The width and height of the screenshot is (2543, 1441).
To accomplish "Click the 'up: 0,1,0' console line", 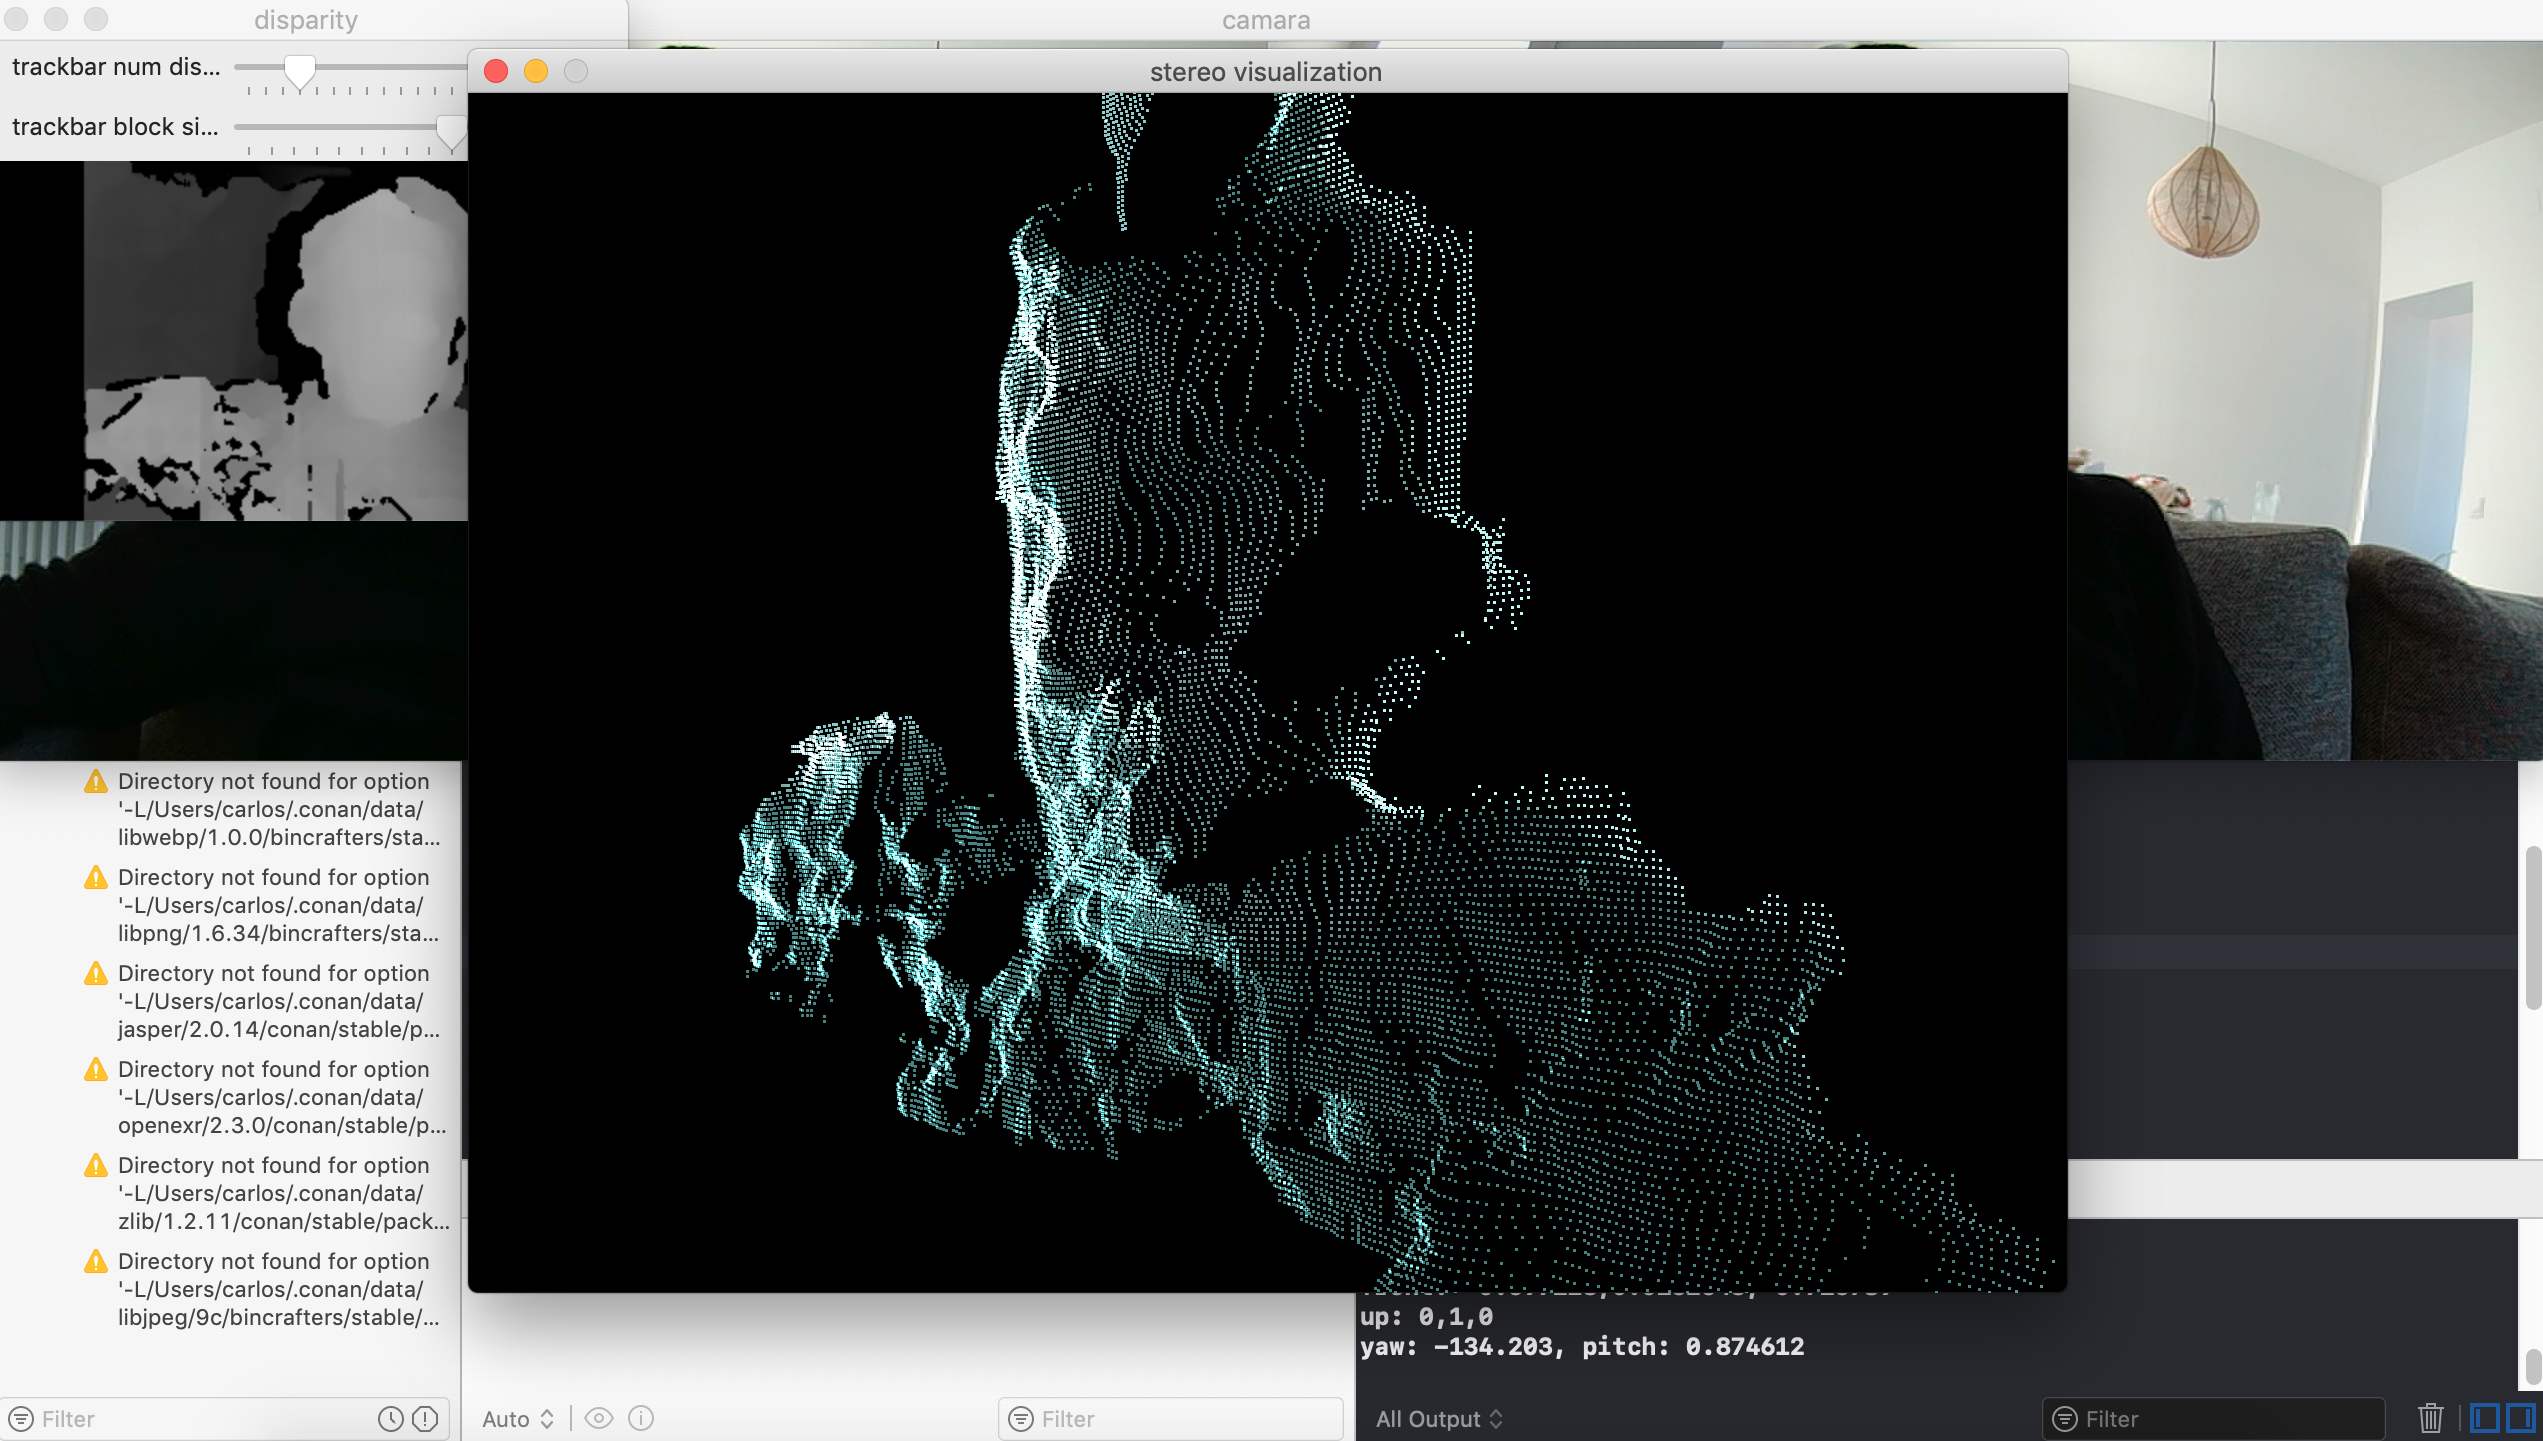I will (1427, 1317).
